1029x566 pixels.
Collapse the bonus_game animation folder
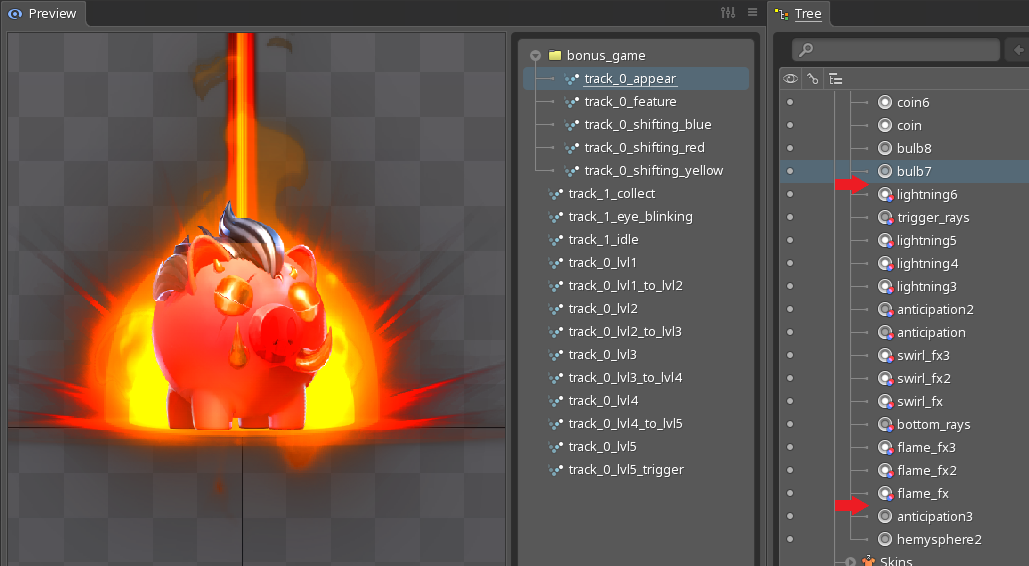[x=535, y=56]
